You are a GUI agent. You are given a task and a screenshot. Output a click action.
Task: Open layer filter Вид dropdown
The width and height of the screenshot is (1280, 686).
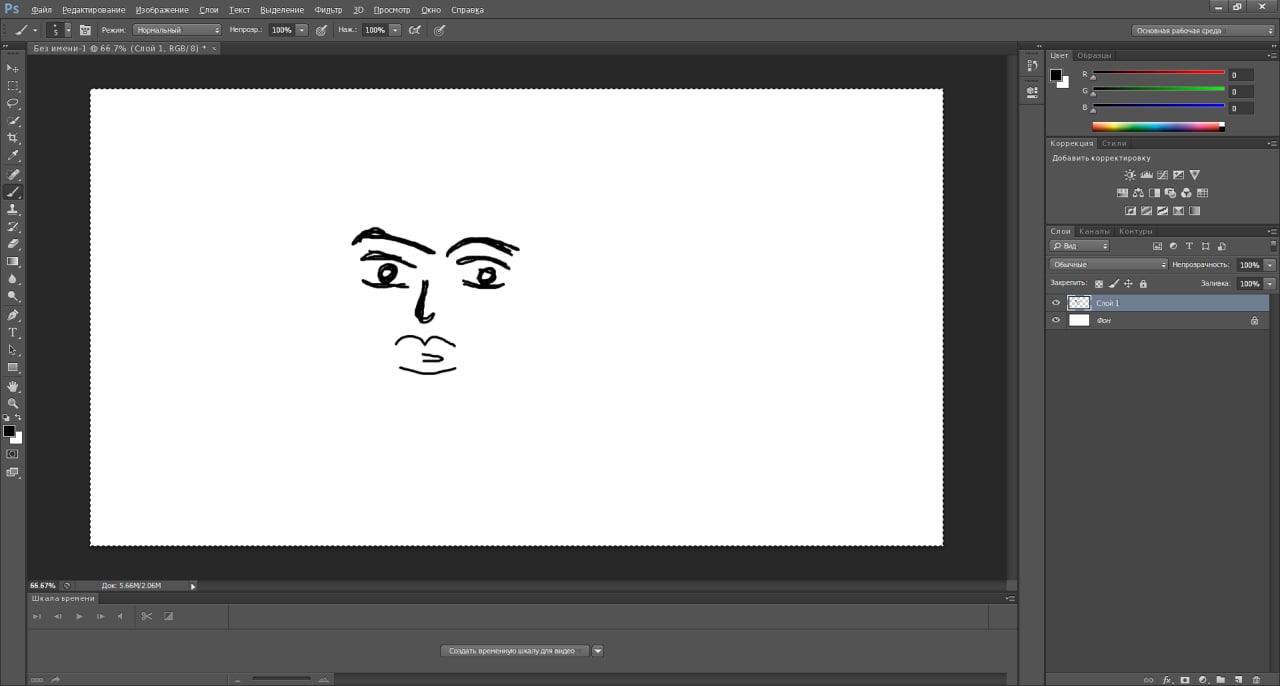[x=1079, y=245]
